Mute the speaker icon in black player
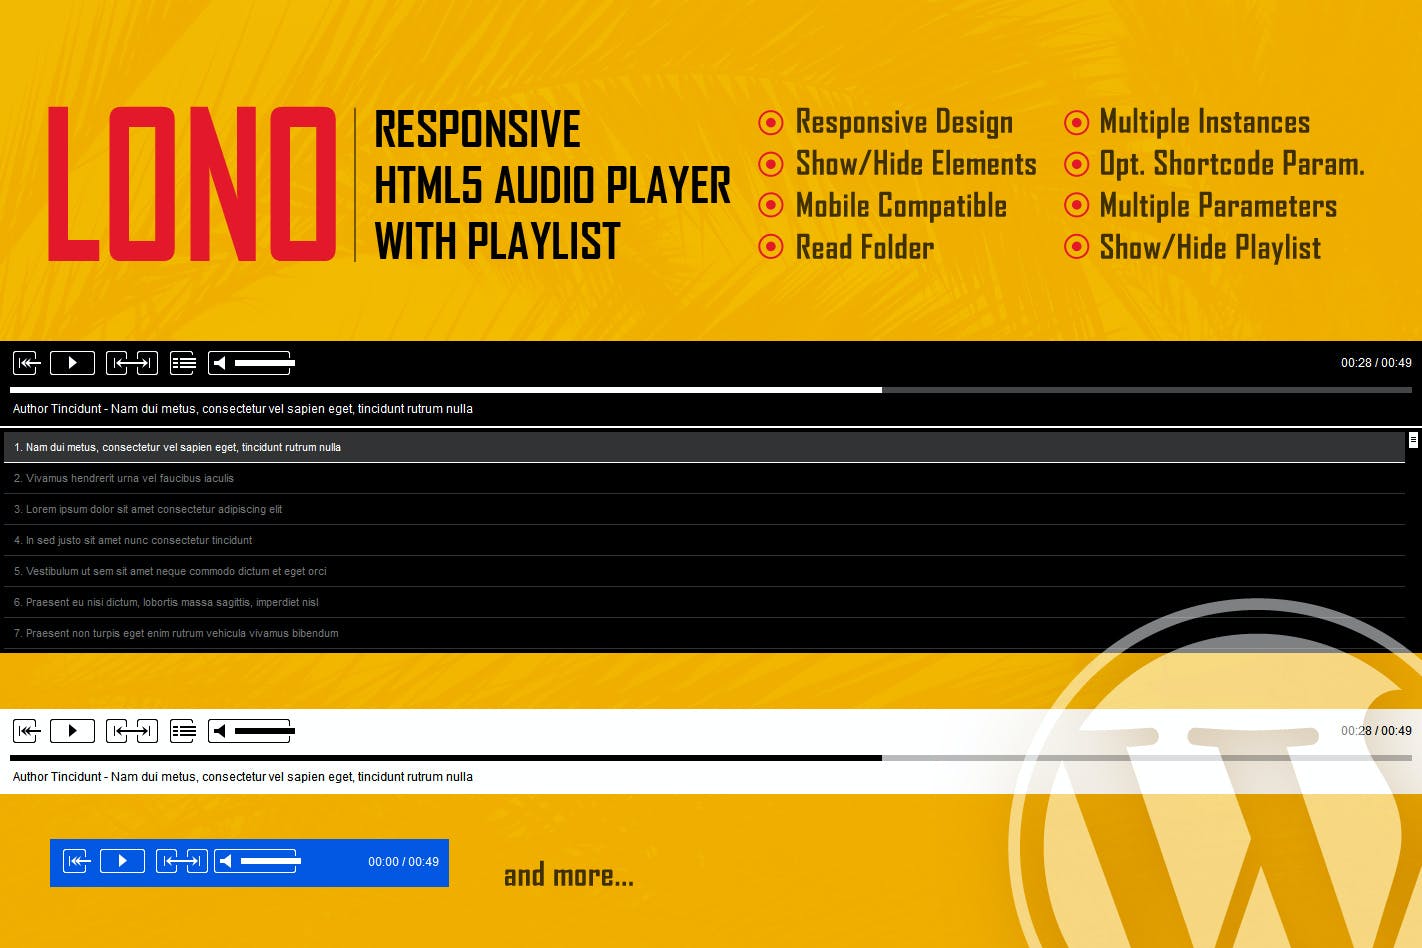Viewport: 1422px width, 948px height. coord(220,363)
